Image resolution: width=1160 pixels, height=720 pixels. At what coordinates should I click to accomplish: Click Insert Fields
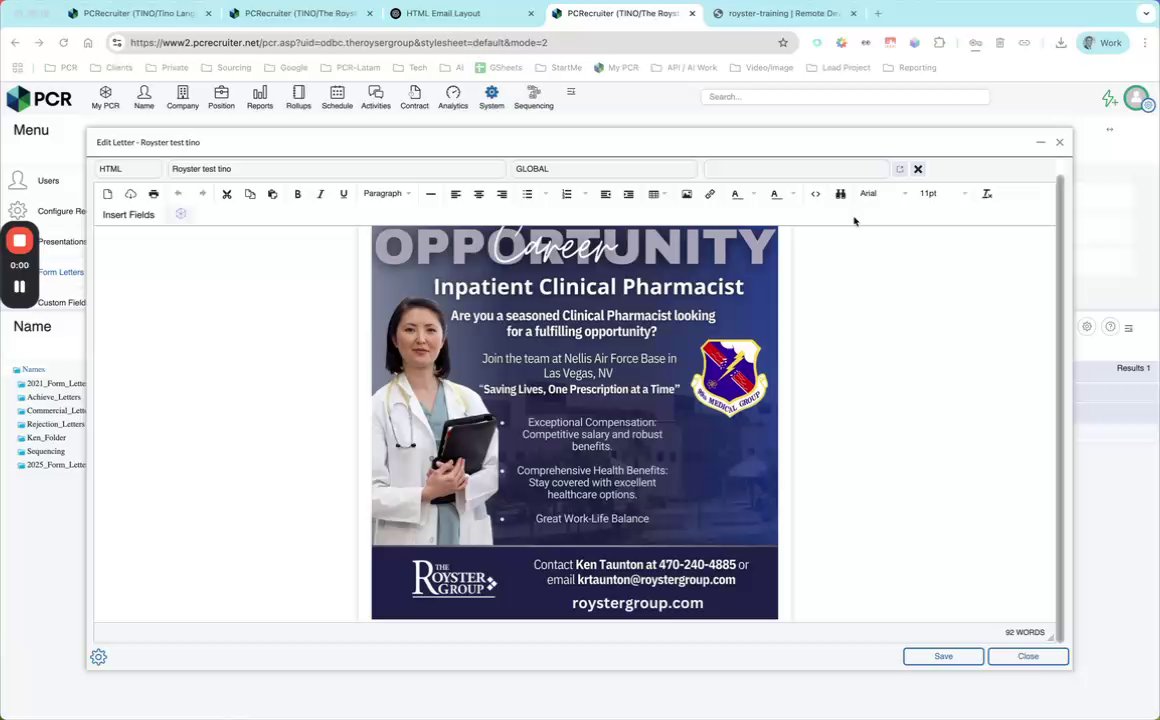(x=129, y=215)
